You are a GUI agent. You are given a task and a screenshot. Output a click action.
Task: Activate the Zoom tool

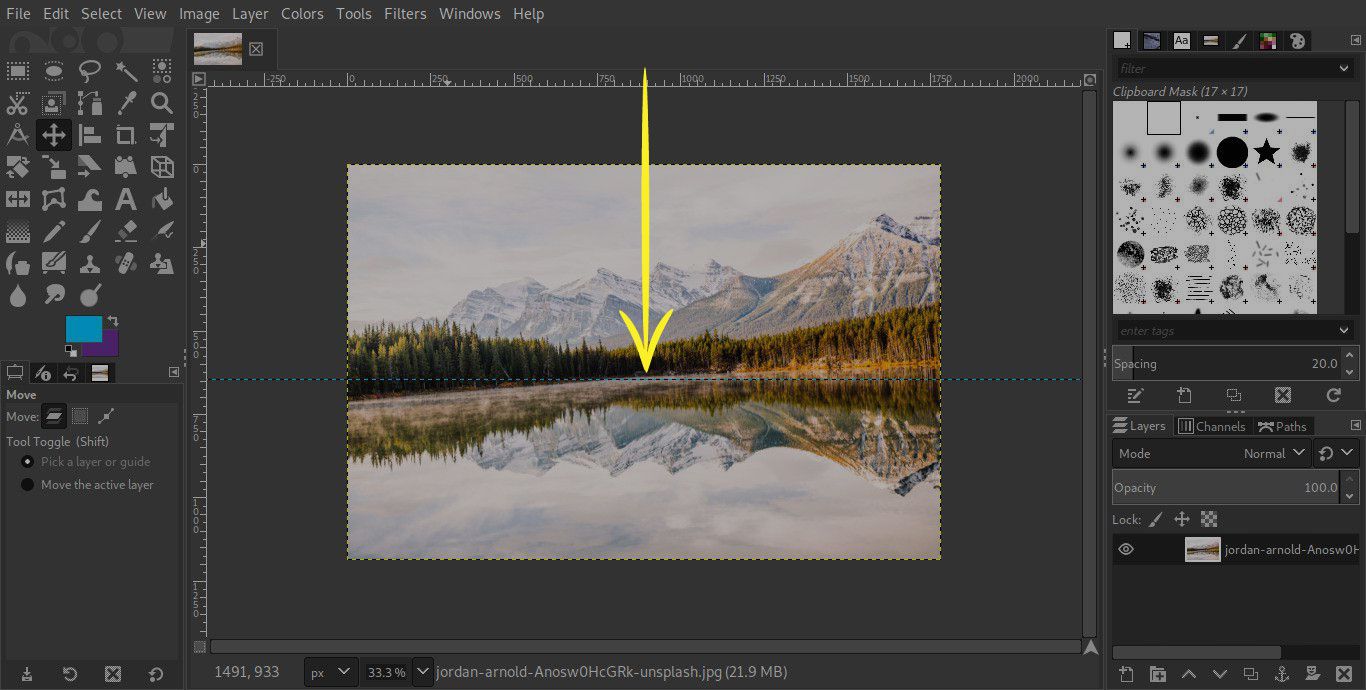(x=160, y=102)
